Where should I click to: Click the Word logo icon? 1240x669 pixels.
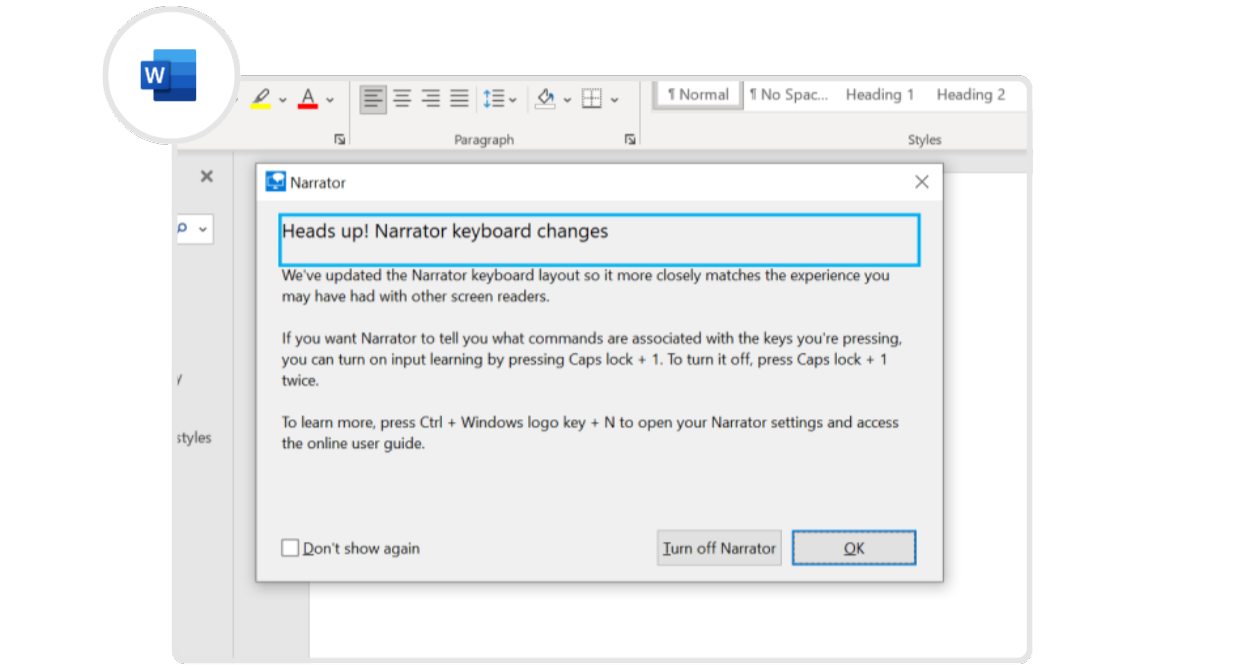tap(170, 76)
